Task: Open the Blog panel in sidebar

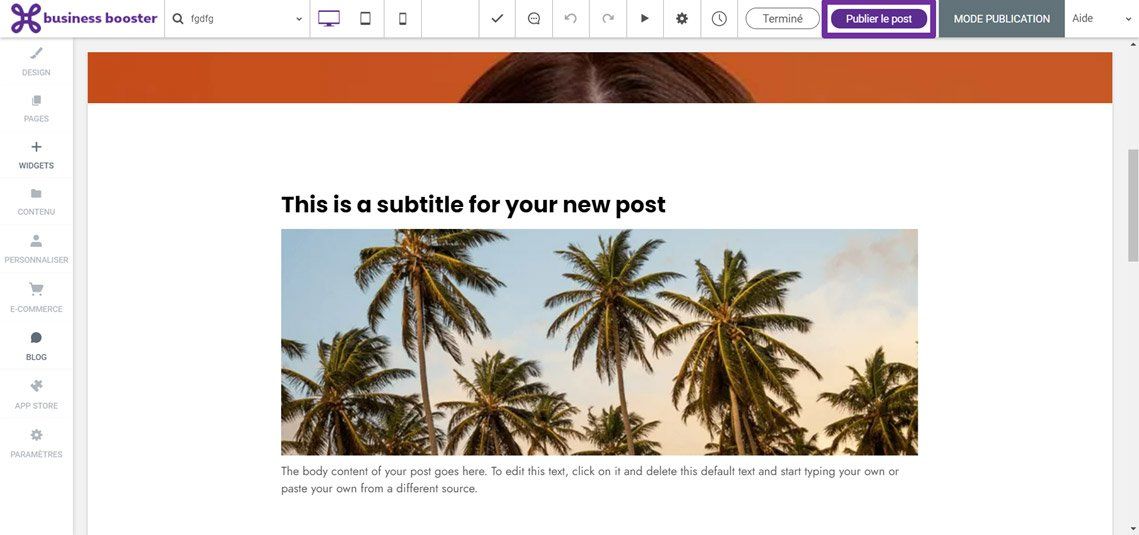Action: click(36, 346)
